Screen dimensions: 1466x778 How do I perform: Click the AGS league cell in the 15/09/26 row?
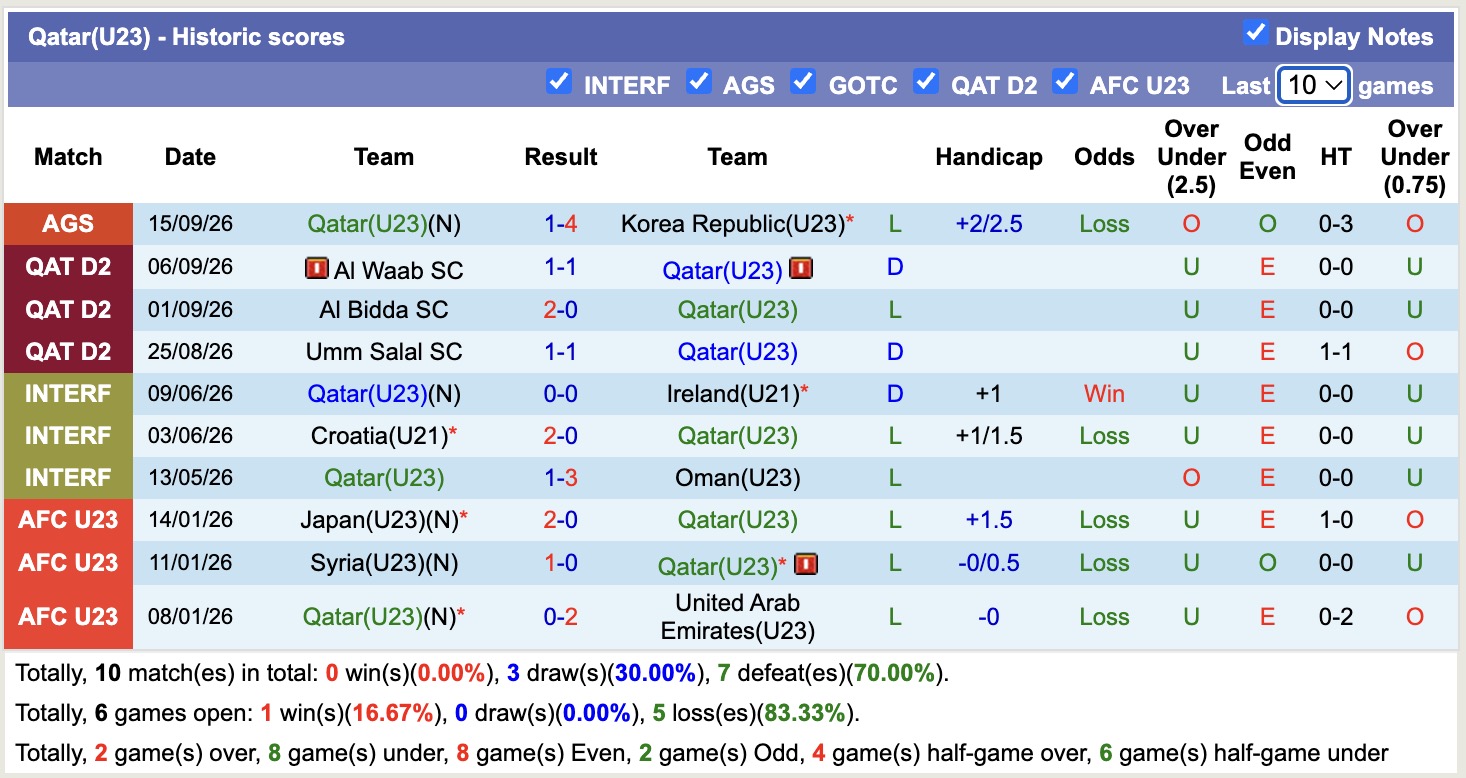click(68, 224)
